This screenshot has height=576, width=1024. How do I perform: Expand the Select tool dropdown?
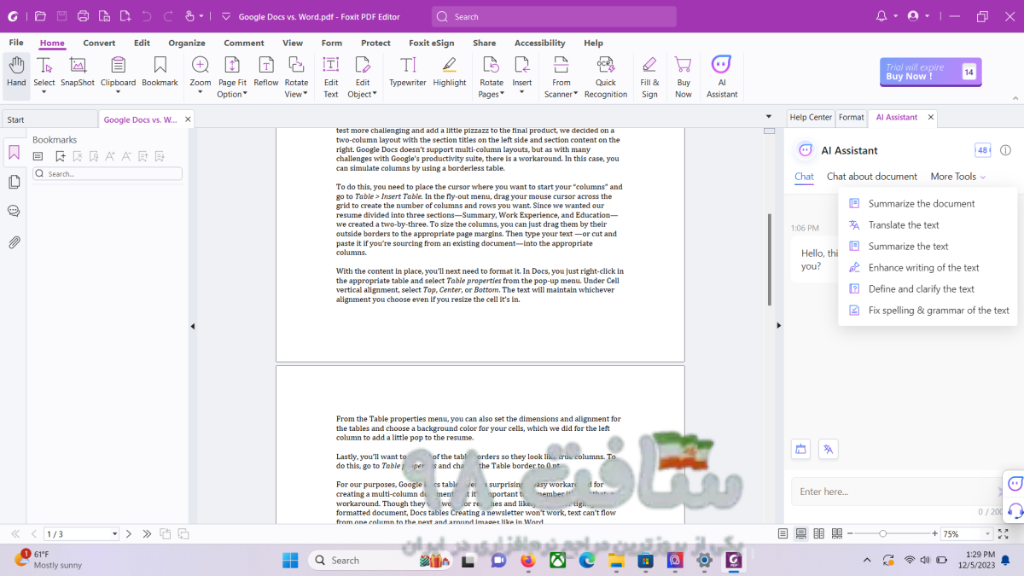44,92
